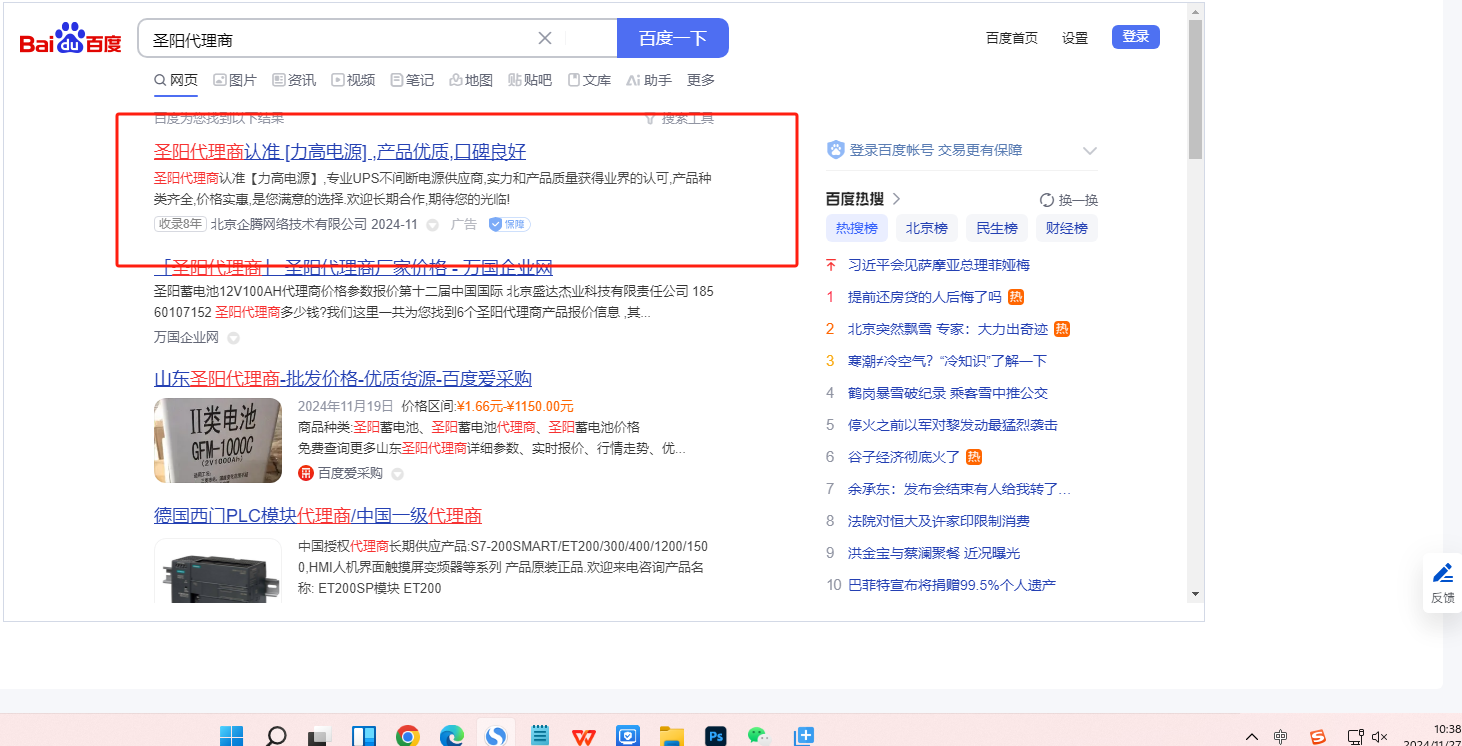Expand the 登录百度帐号 panel chevron
This screenshot has height=746, width=1462.
coord(1090,151)
